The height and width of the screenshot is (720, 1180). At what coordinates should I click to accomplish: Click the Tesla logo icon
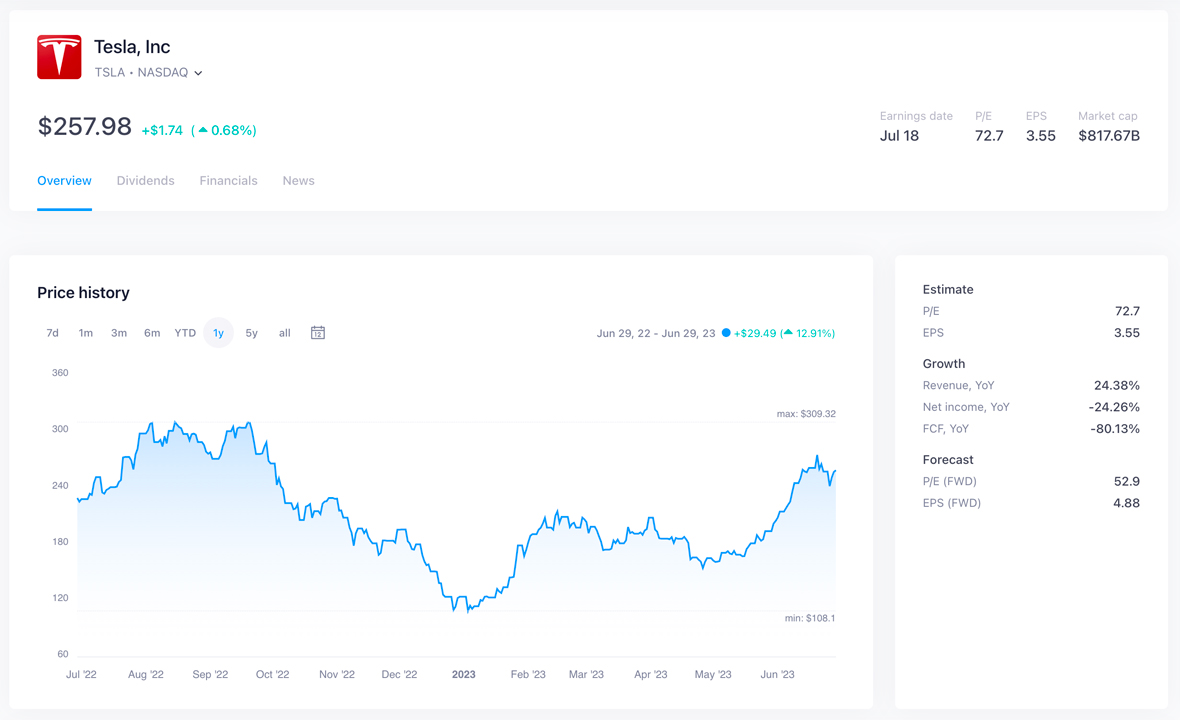tap(59, 57)
